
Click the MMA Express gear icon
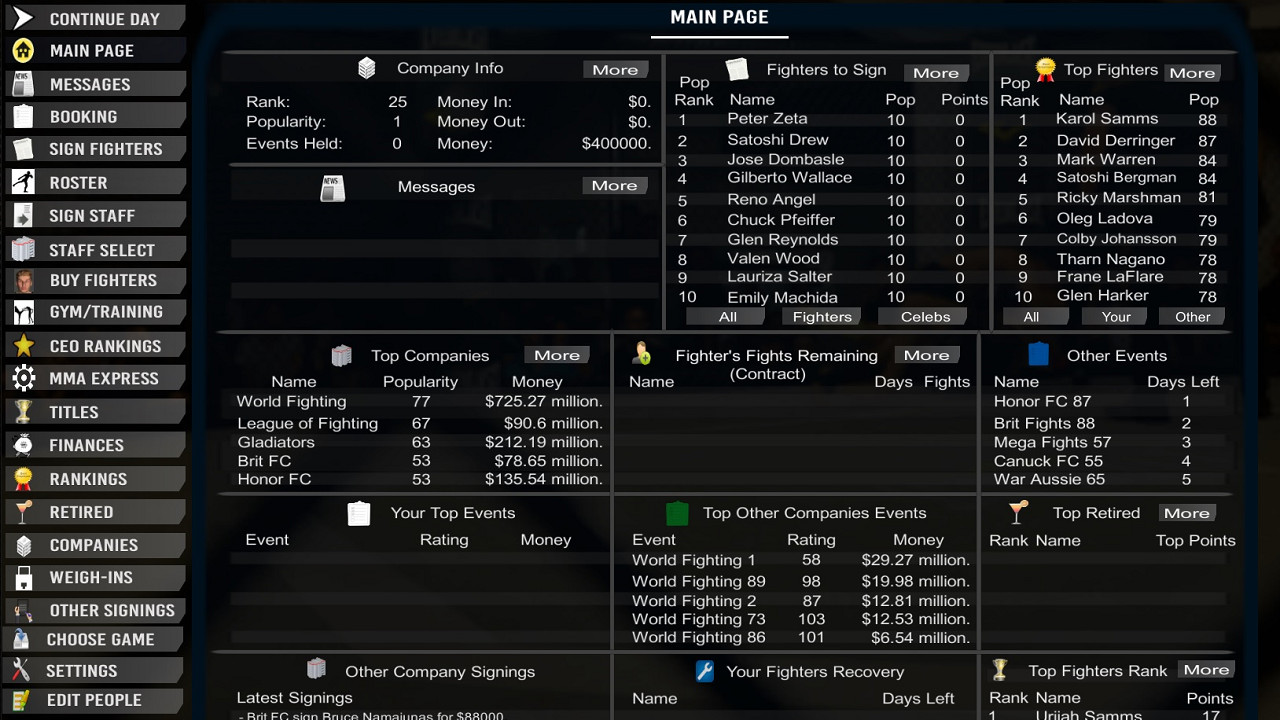(x=23, y=378)
